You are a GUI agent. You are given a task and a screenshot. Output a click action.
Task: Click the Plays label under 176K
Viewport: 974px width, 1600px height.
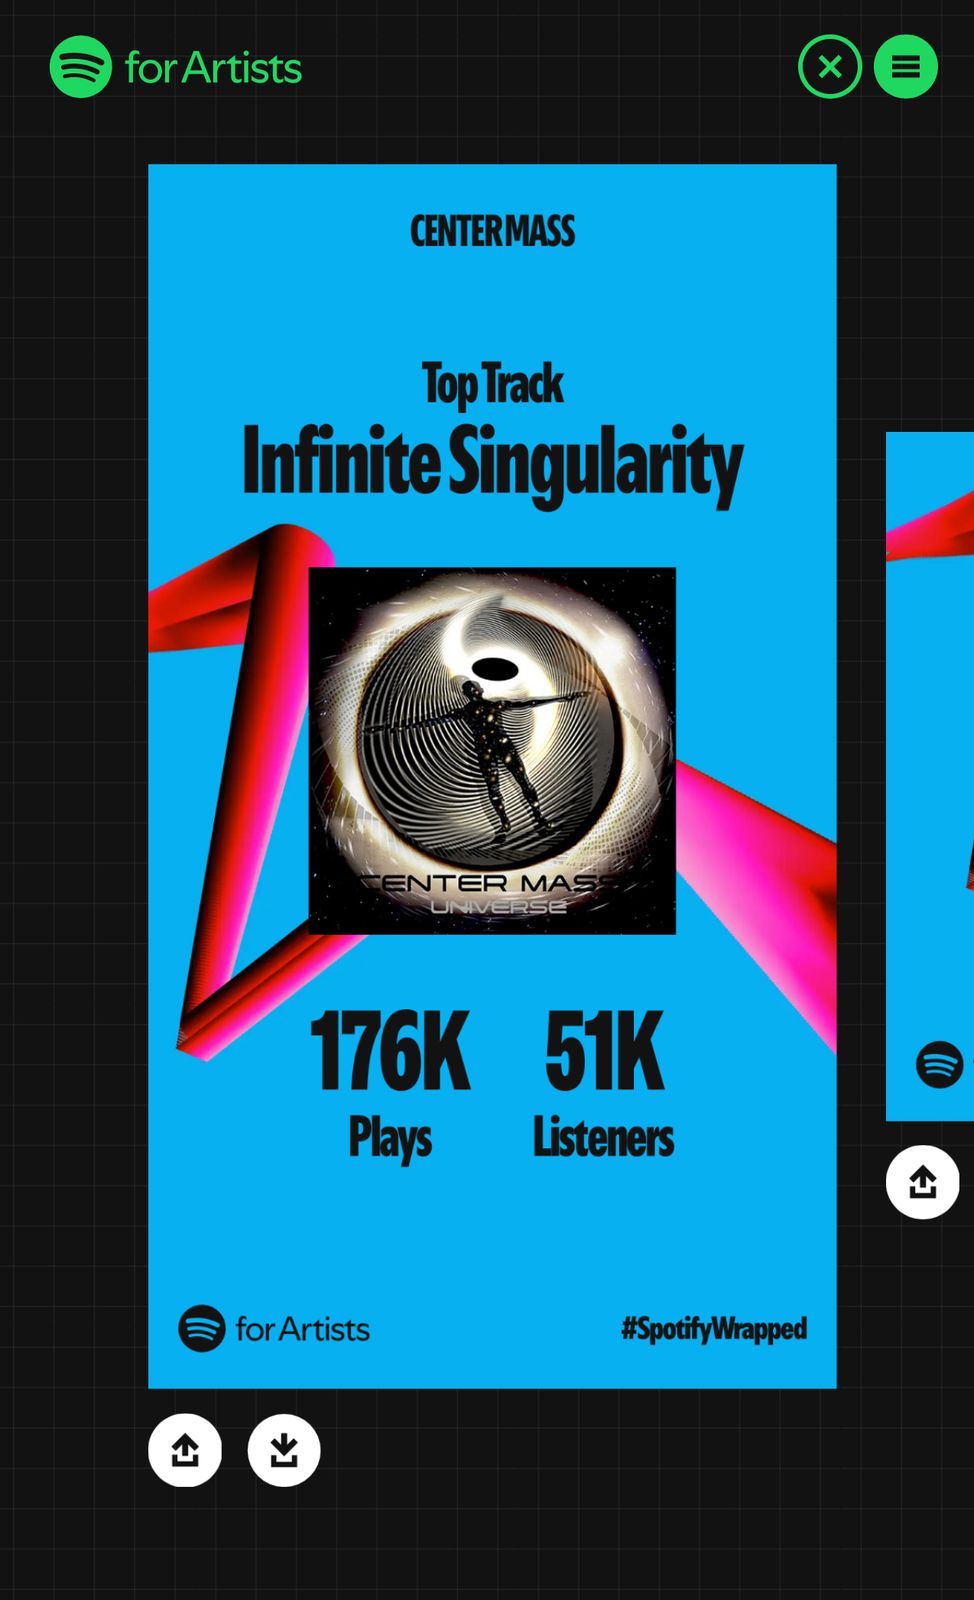click(x=390, y=1139)
